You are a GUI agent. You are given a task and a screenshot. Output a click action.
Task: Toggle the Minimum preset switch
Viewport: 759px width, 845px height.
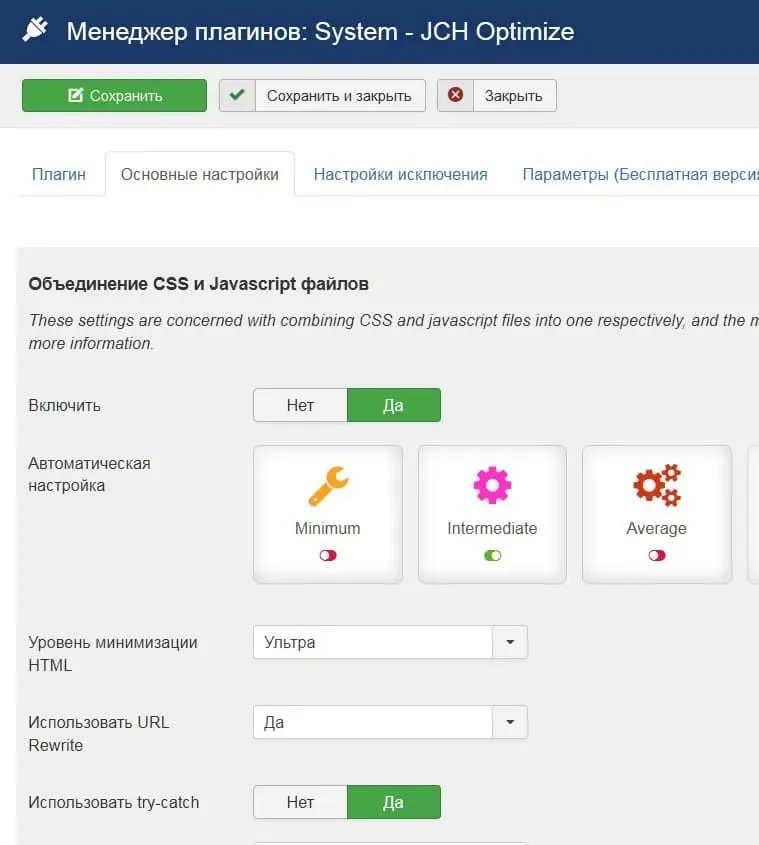pos(328,555)
